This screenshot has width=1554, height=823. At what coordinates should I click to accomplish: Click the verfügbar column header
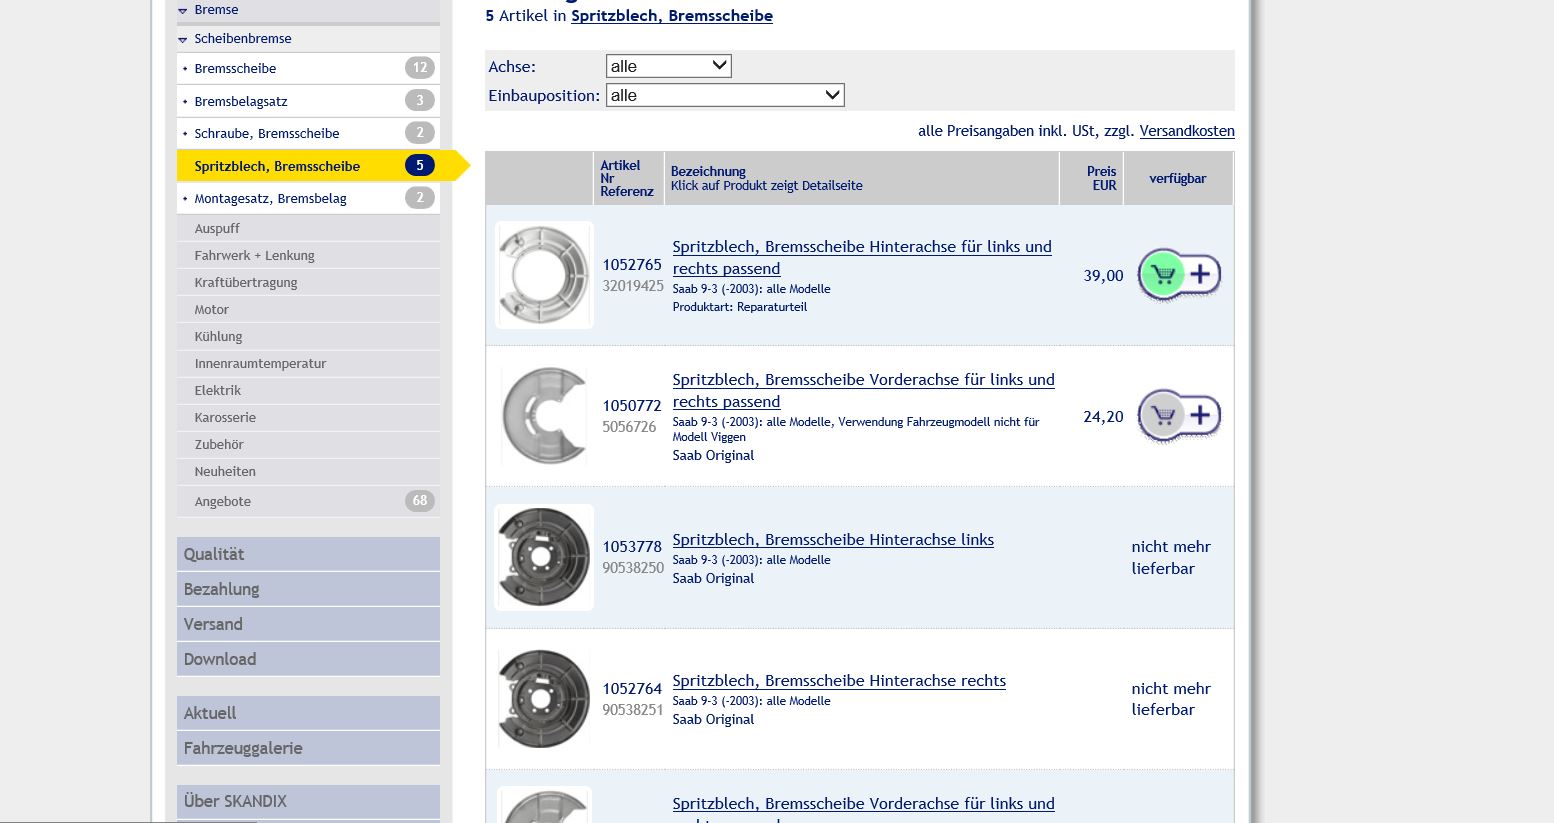pyautogui.click(x=1178, y=178)
